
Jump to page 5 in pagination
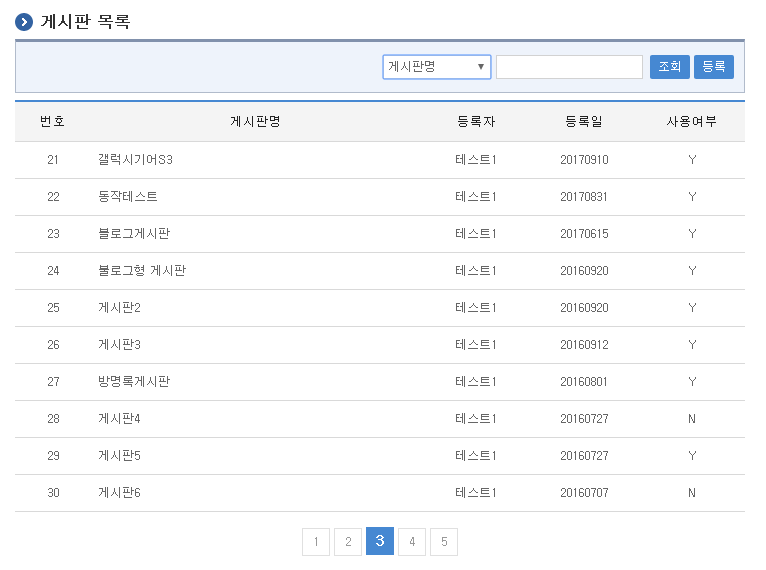click(444, 542)
